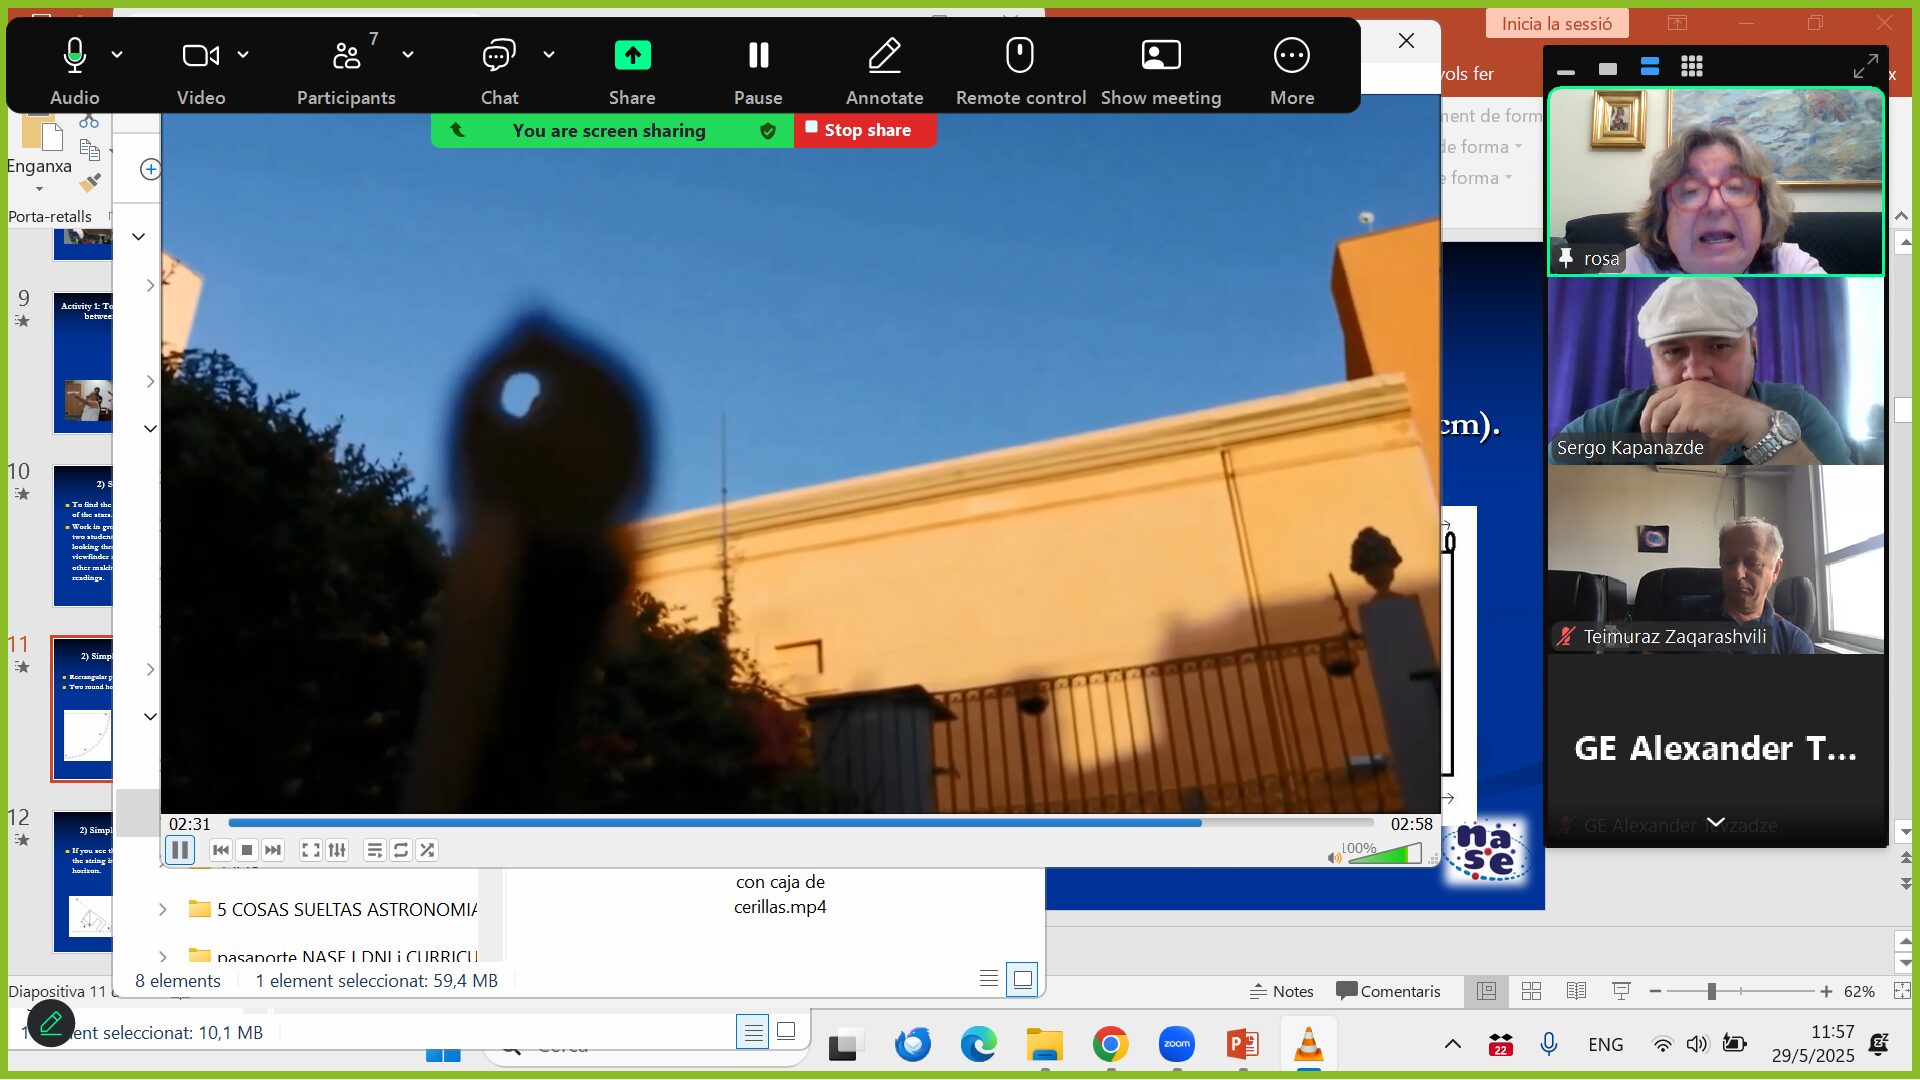Select the 5 COSAS SUELTAS ASTRONOMIA folder

[x=346, y=909]
